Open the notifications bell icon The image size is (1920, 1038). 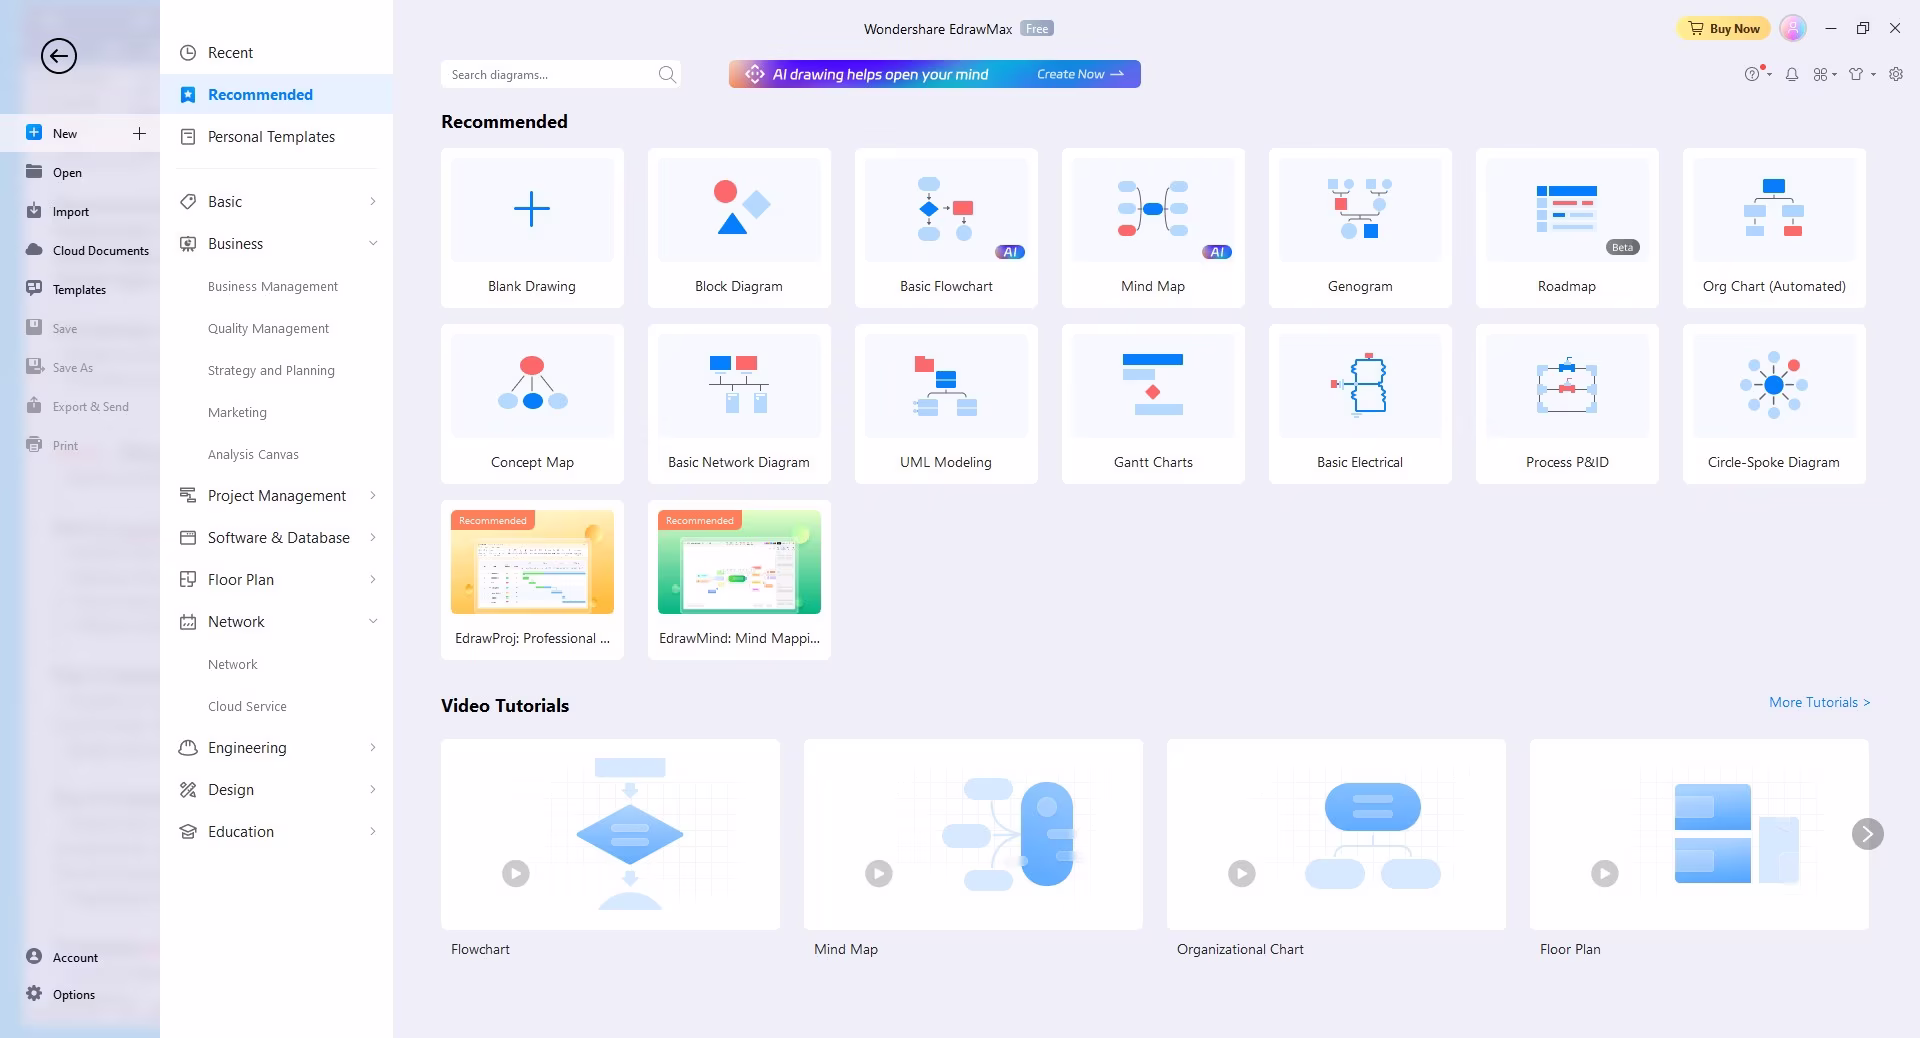(x=1792, y=74)
